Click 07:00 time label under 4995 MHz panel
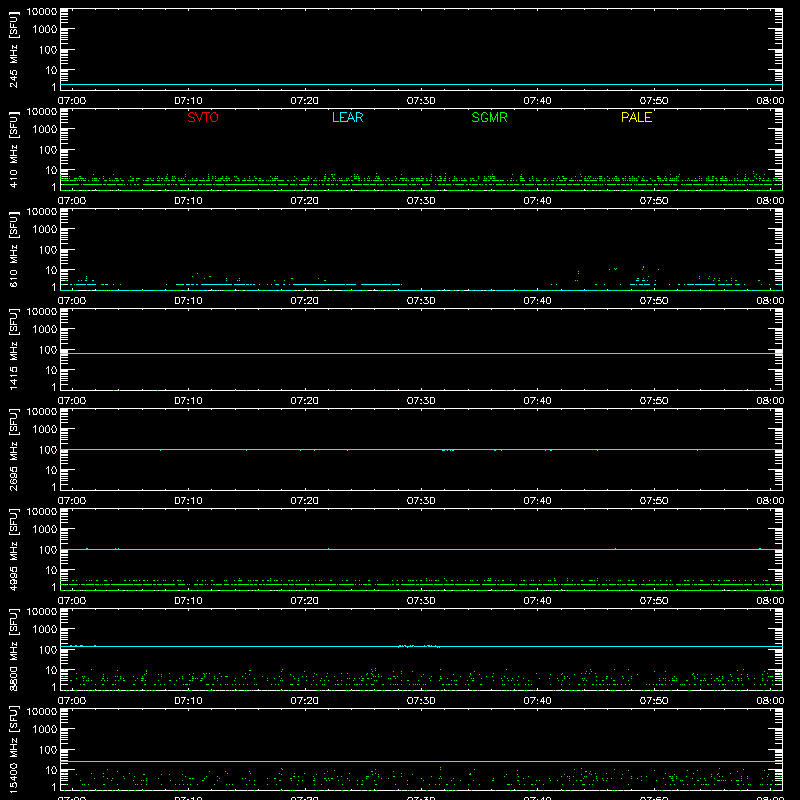The image size is (800, 800). [72, 601]
